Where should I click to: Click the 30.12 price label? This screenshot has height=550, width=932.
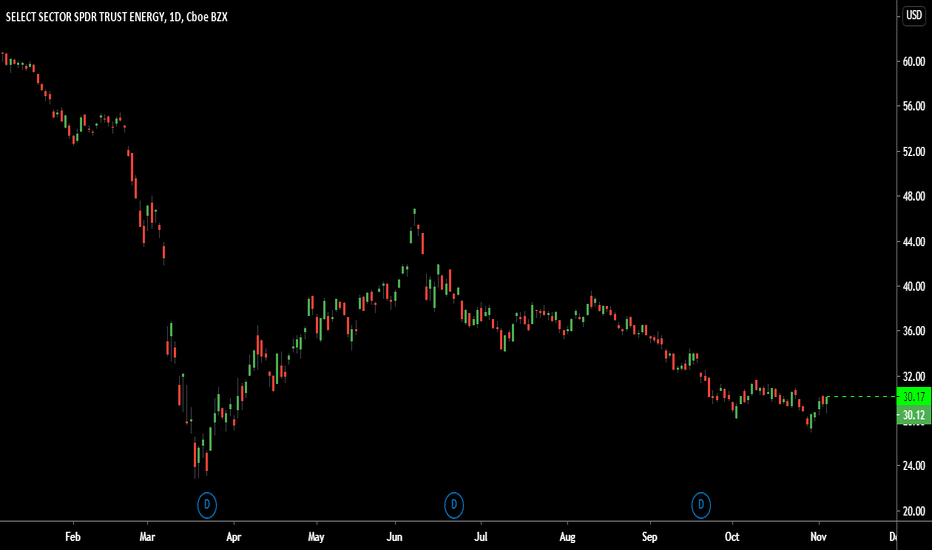914,415
